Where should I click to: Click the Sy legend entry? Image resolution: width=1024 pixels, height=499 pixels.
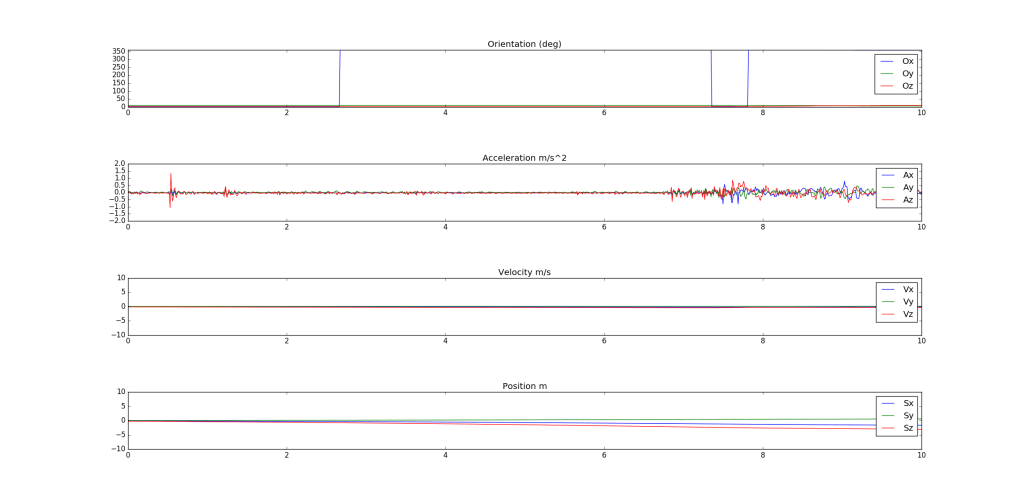908,415
